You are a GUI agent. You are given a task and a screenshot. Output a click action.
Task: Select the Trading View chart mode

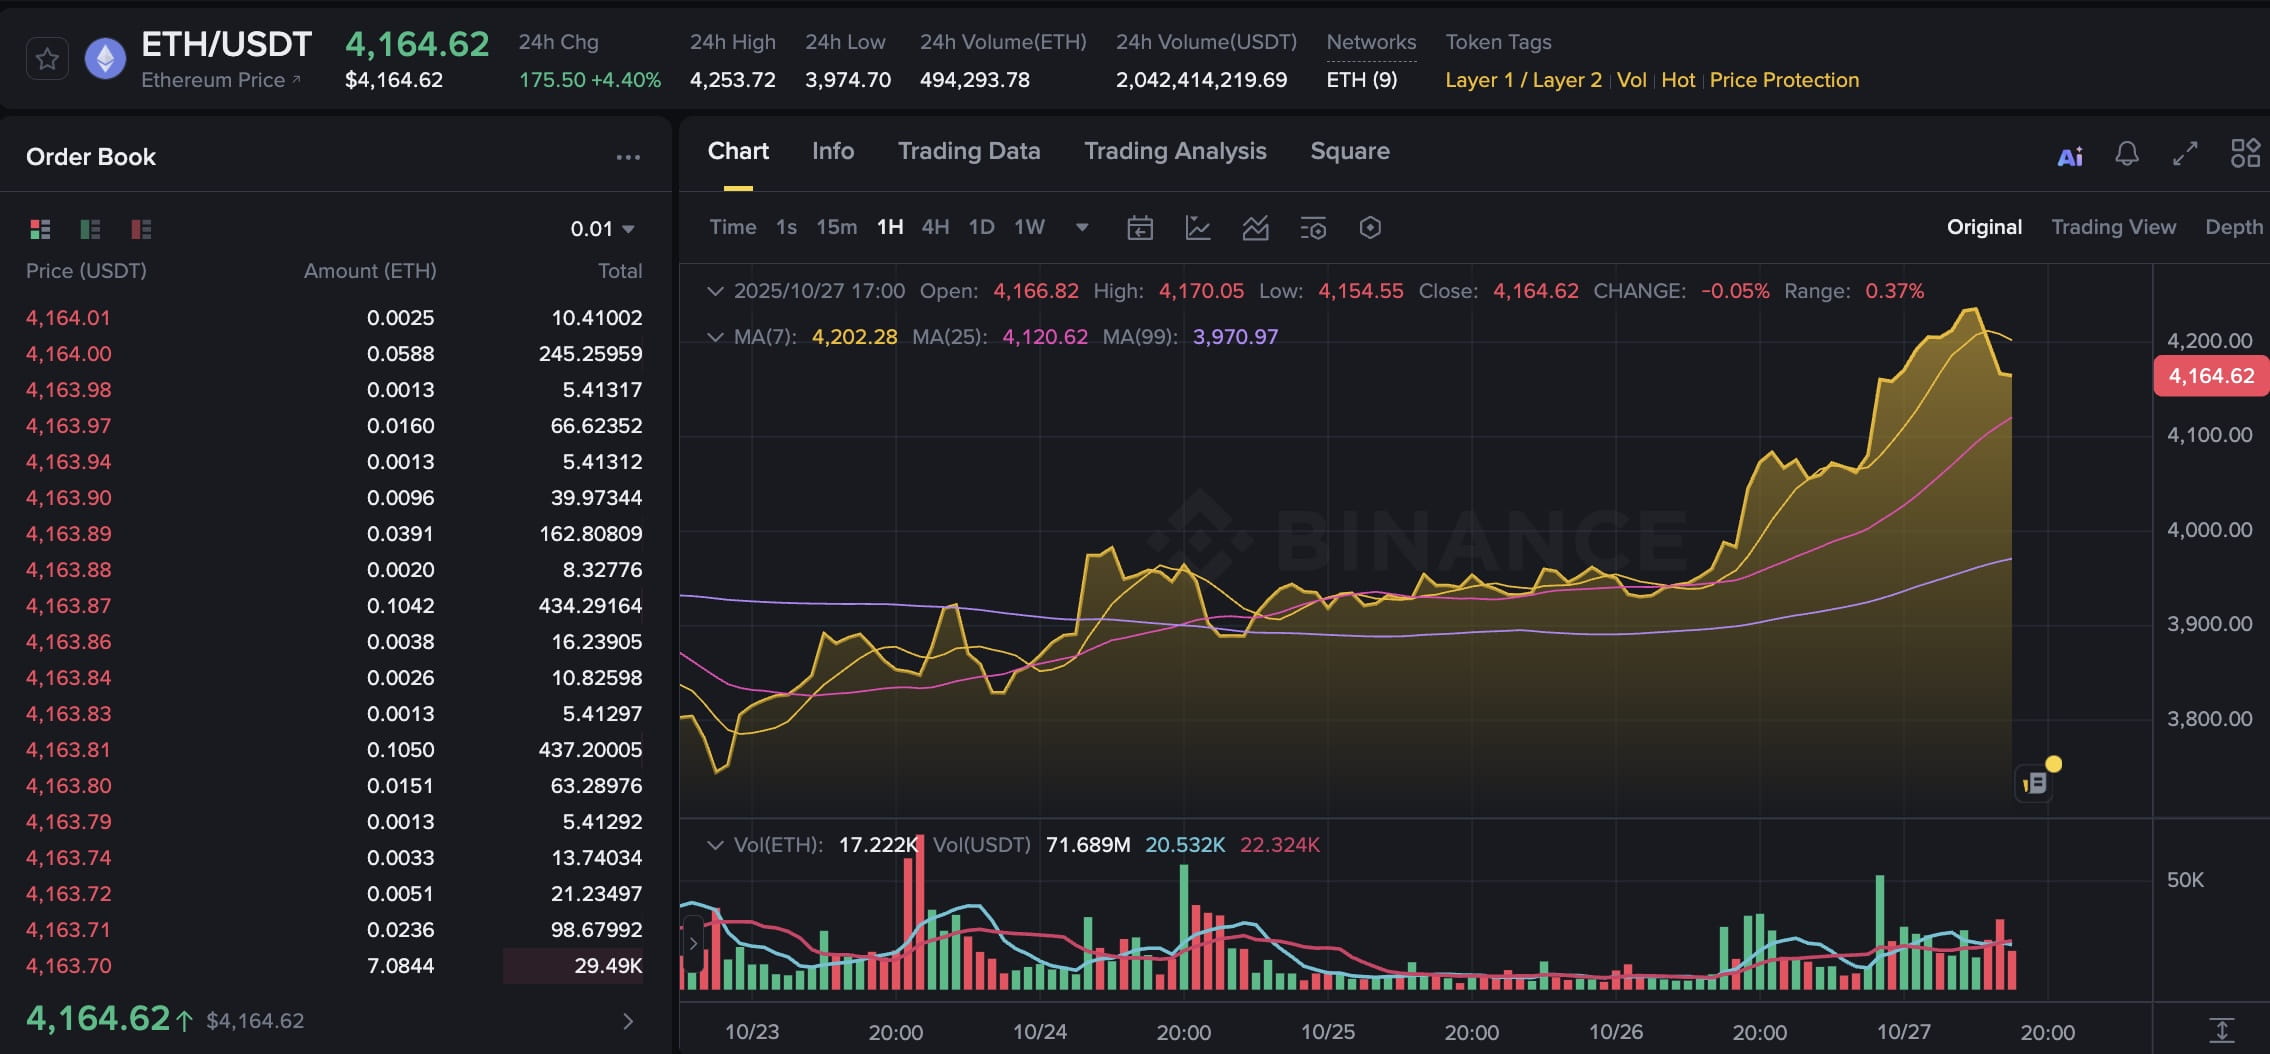click(2111, 227)
